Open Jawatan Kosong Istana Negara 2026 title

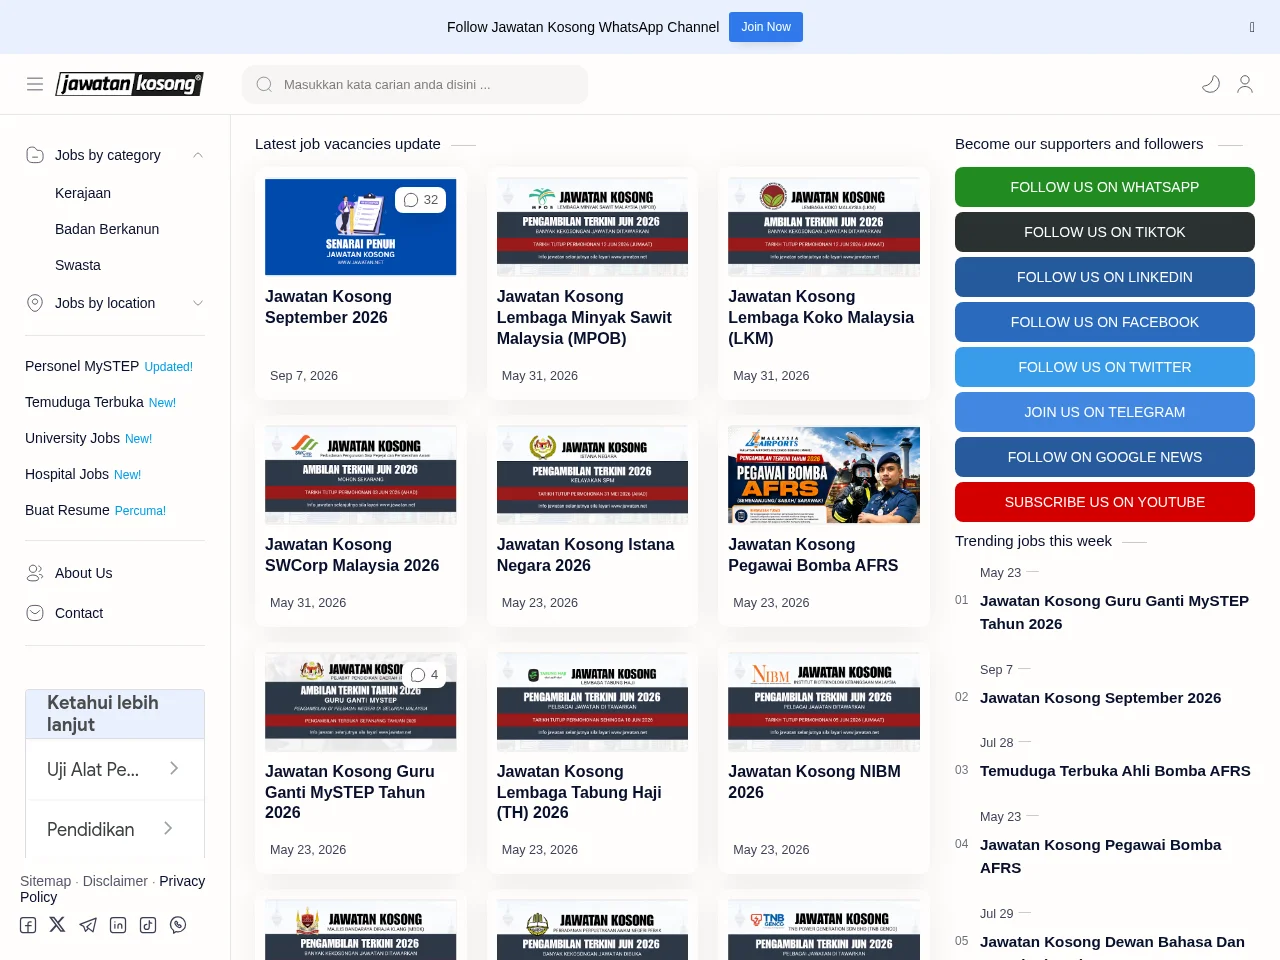[x=585, y=555]
